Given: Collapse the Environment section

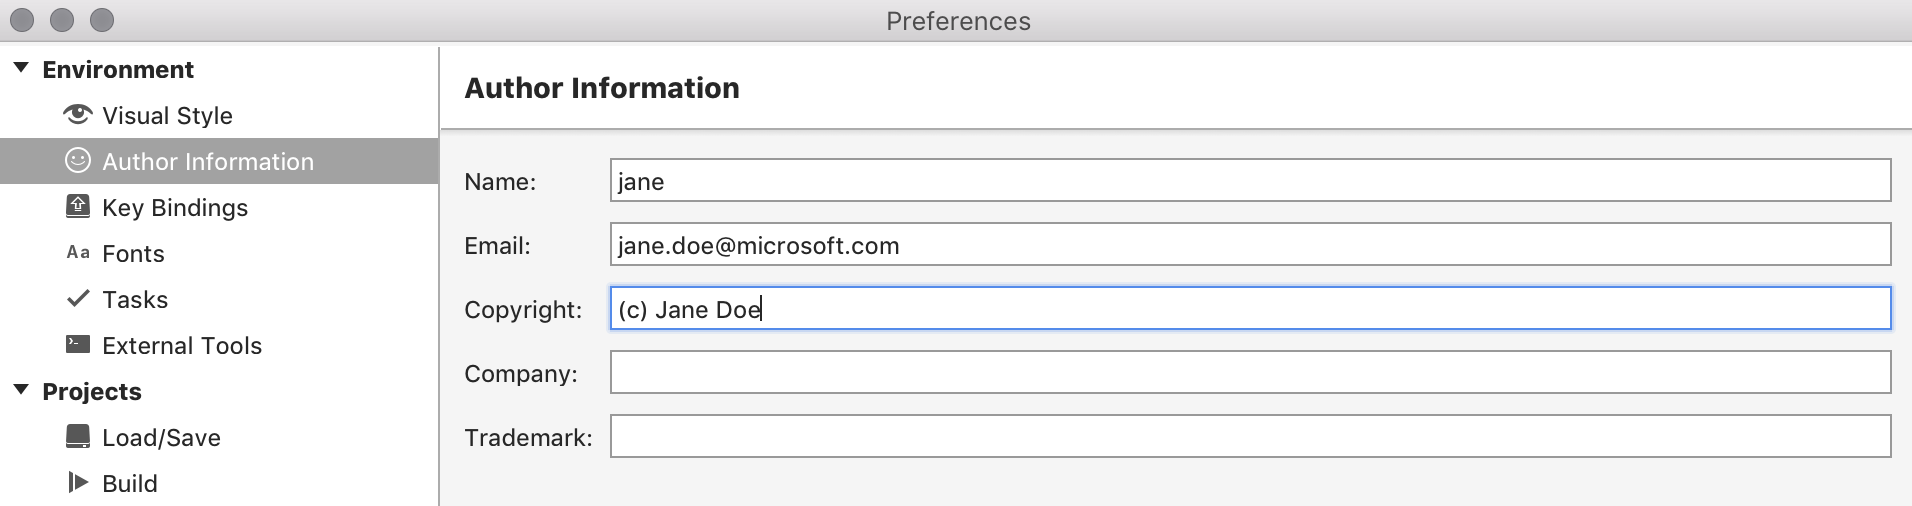Looking at the screenshot, I should [x=21, y=69].
